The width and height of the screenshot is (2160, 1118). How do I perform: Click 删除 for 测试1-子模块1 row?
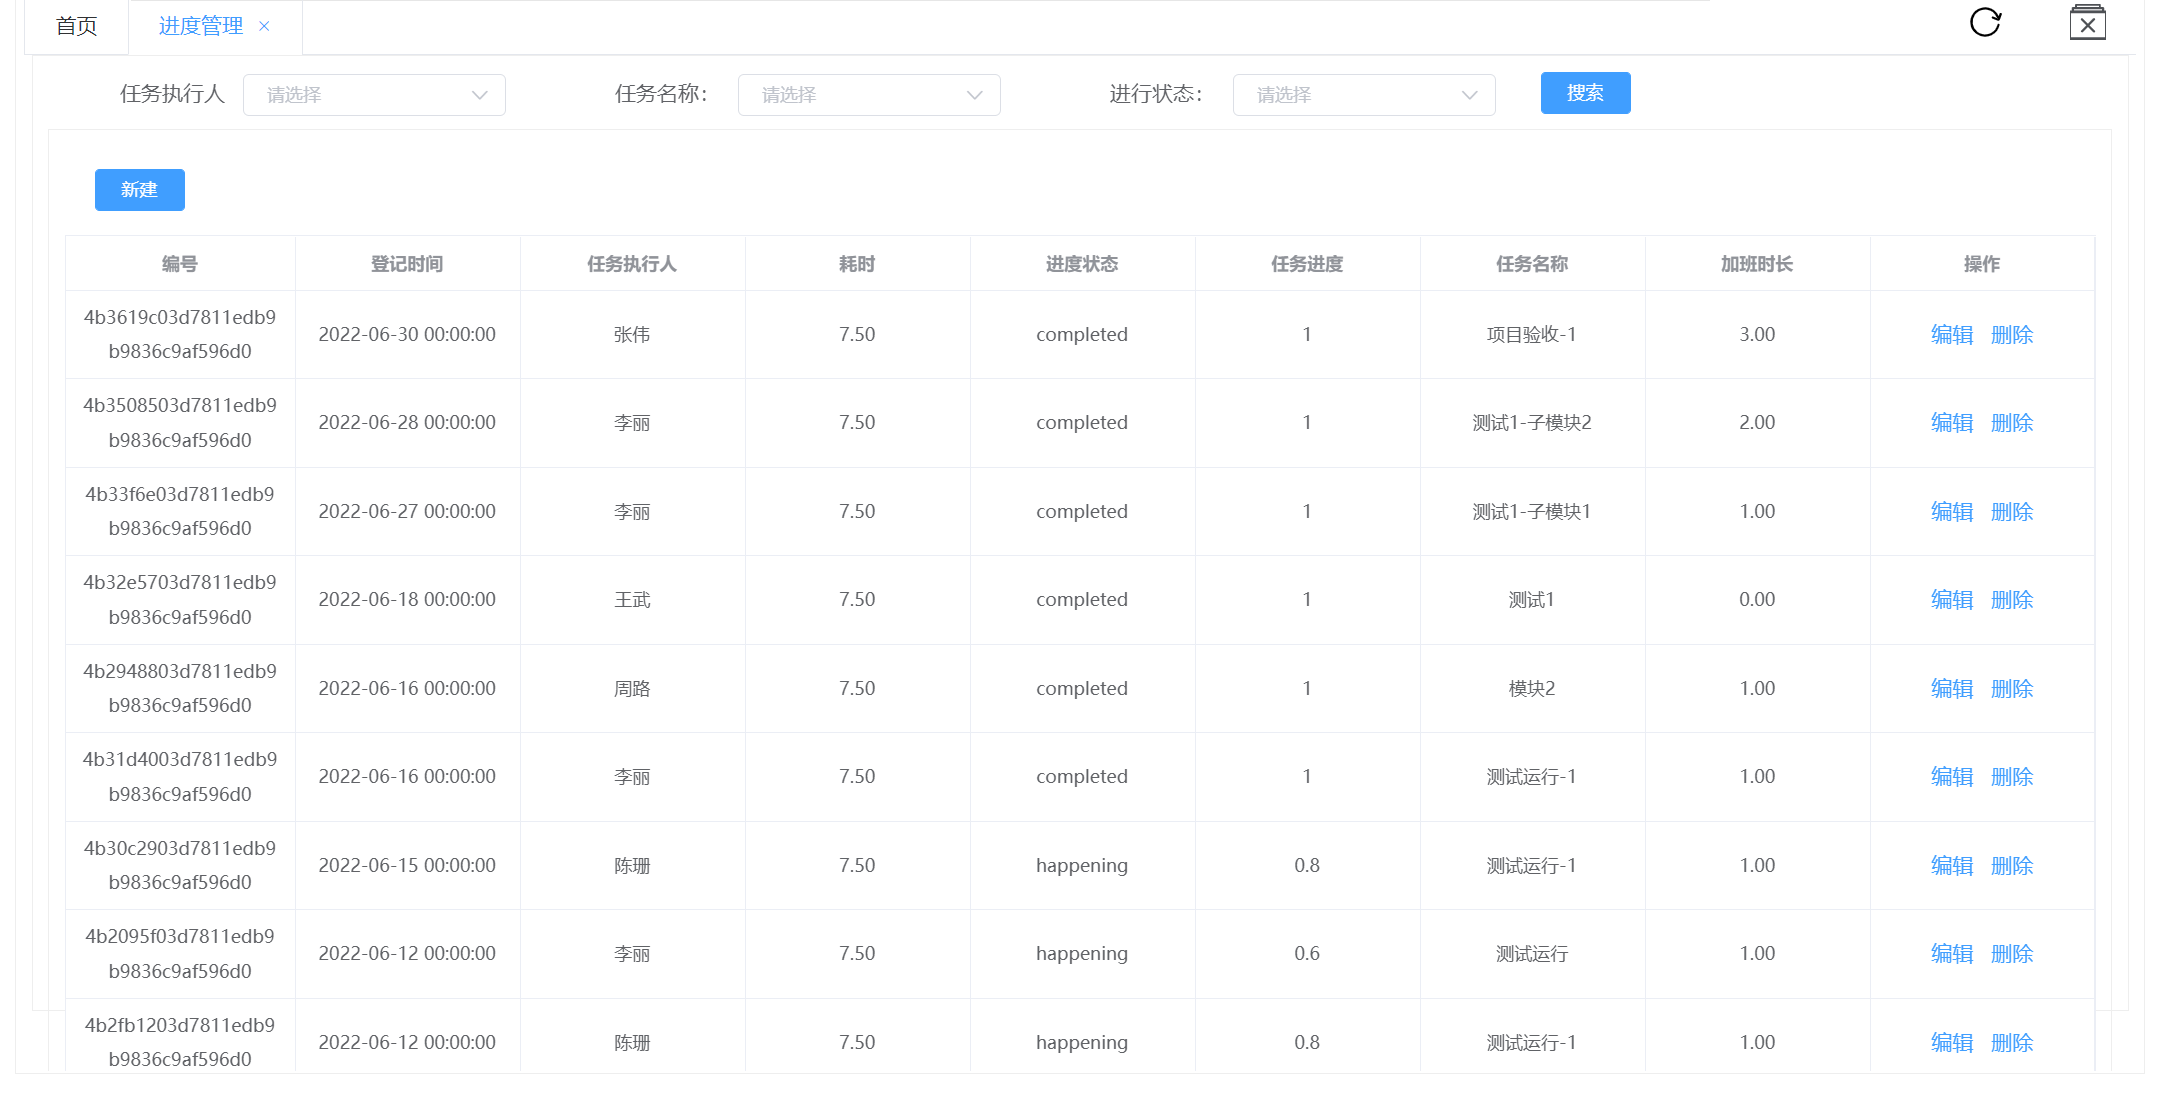pyautogui.click(x=2011, y=512)
